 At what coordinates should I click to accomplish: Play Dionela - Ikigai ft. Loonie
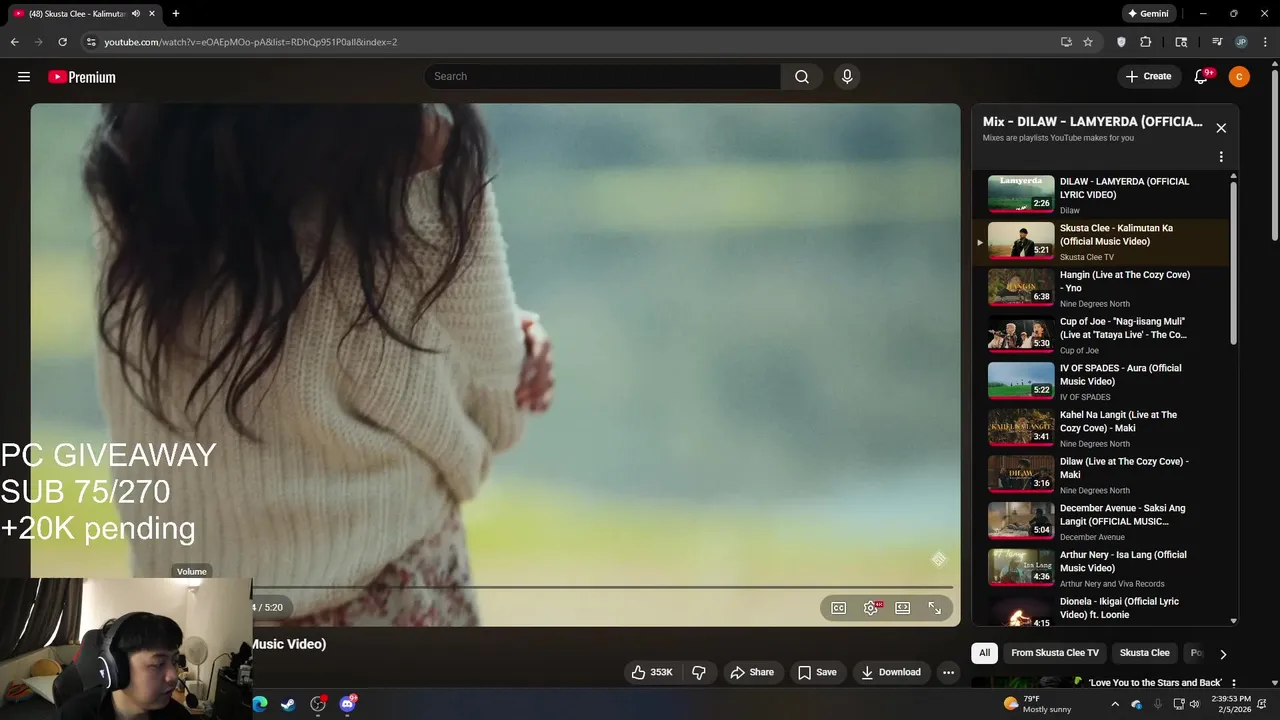click(x=1100, y=611)
